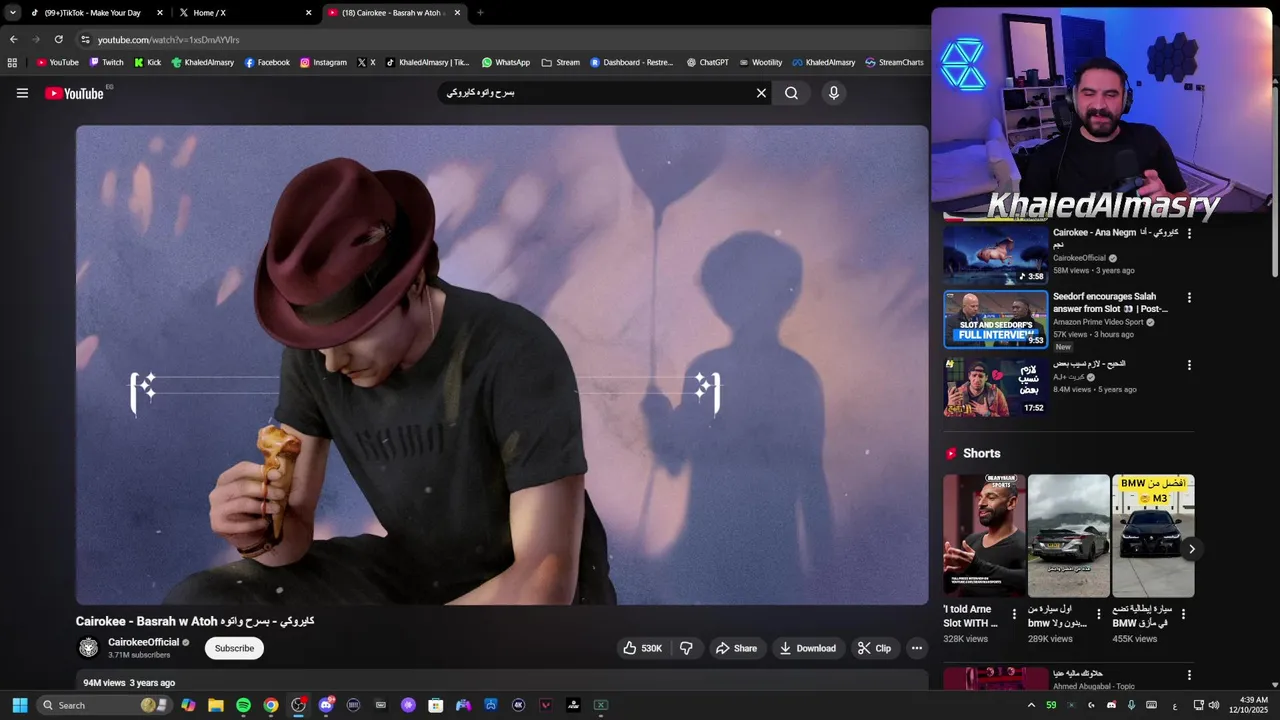Open the Windows Start menu

pyautogui.click(x=19, y=705)
